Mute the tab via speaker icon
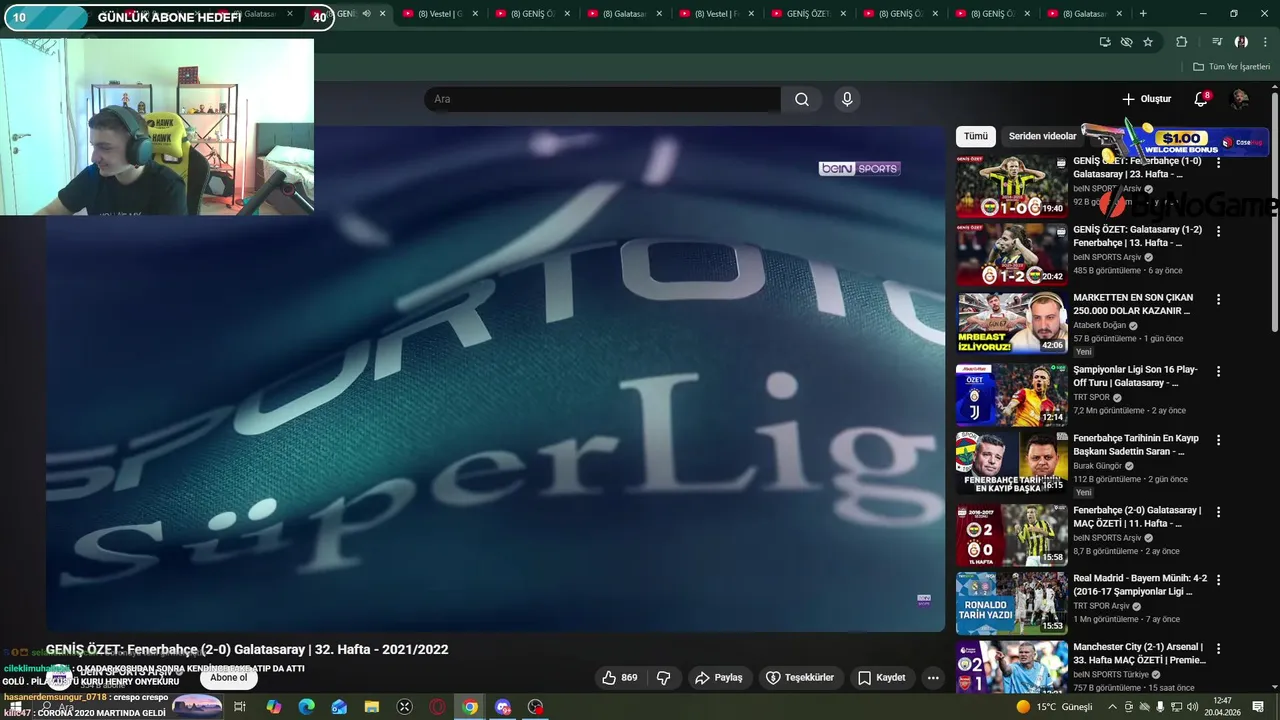Viewport: 1280px width, 720px height. 366,14
